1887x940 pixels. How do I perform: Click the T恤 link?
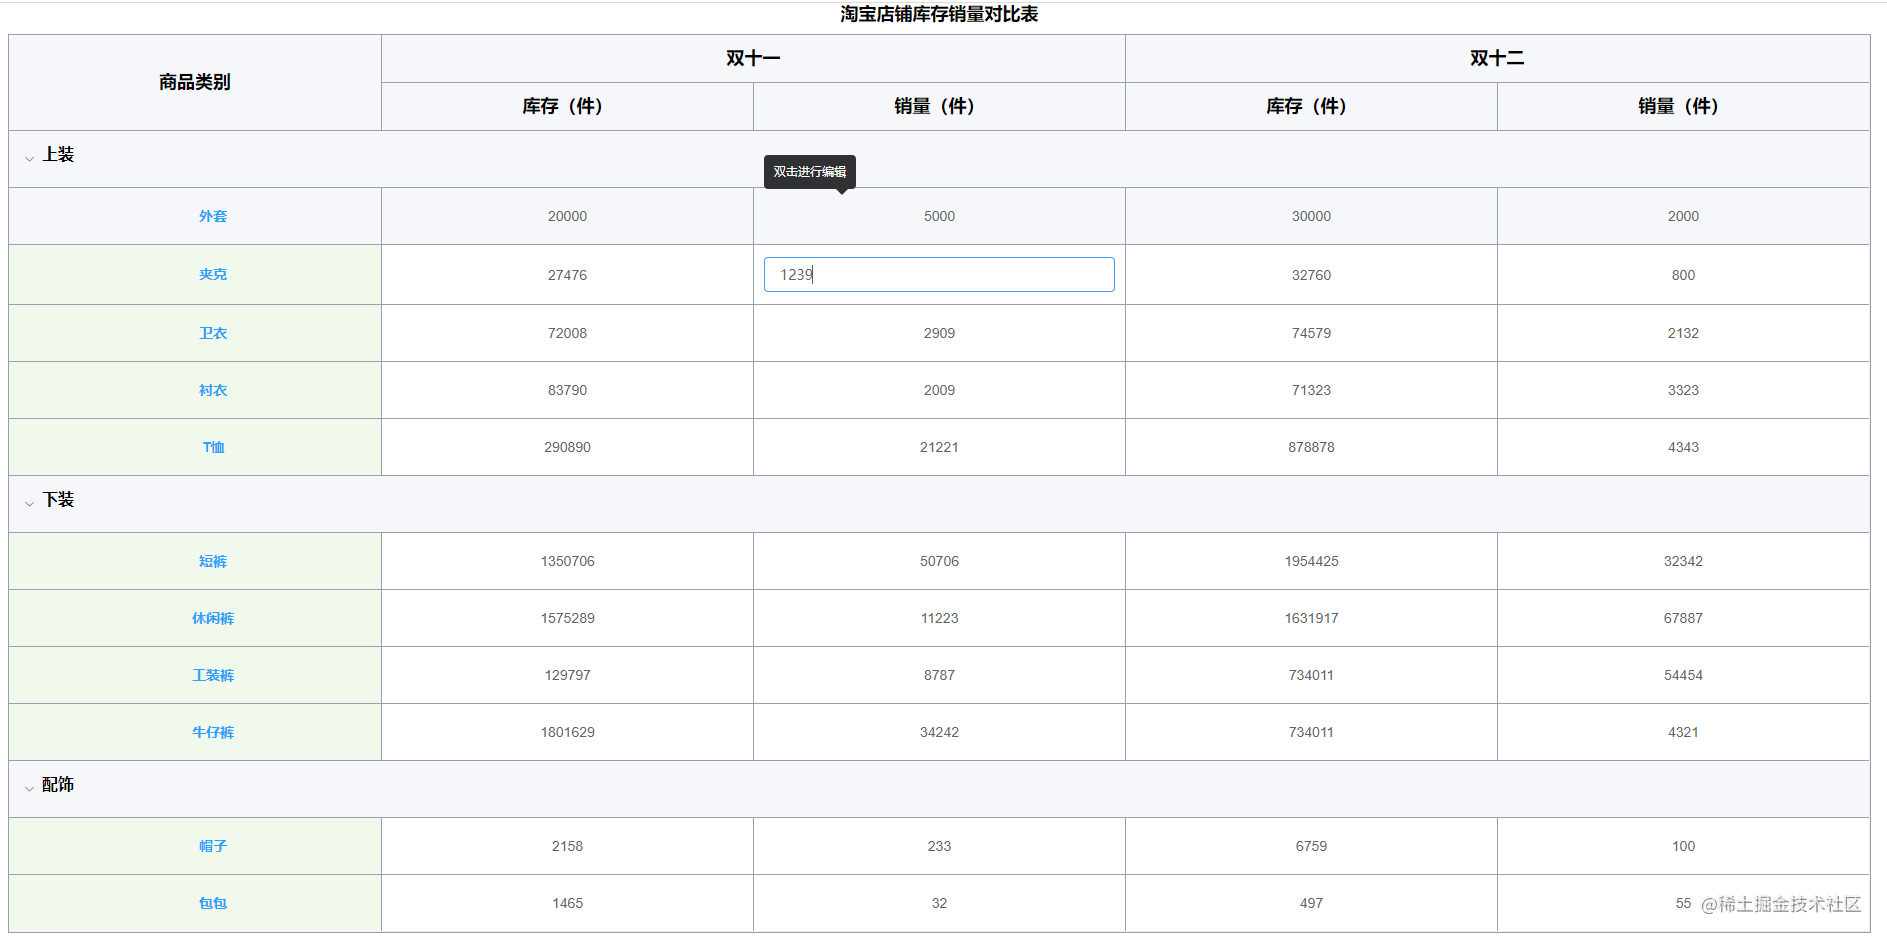tap(213, 447)
